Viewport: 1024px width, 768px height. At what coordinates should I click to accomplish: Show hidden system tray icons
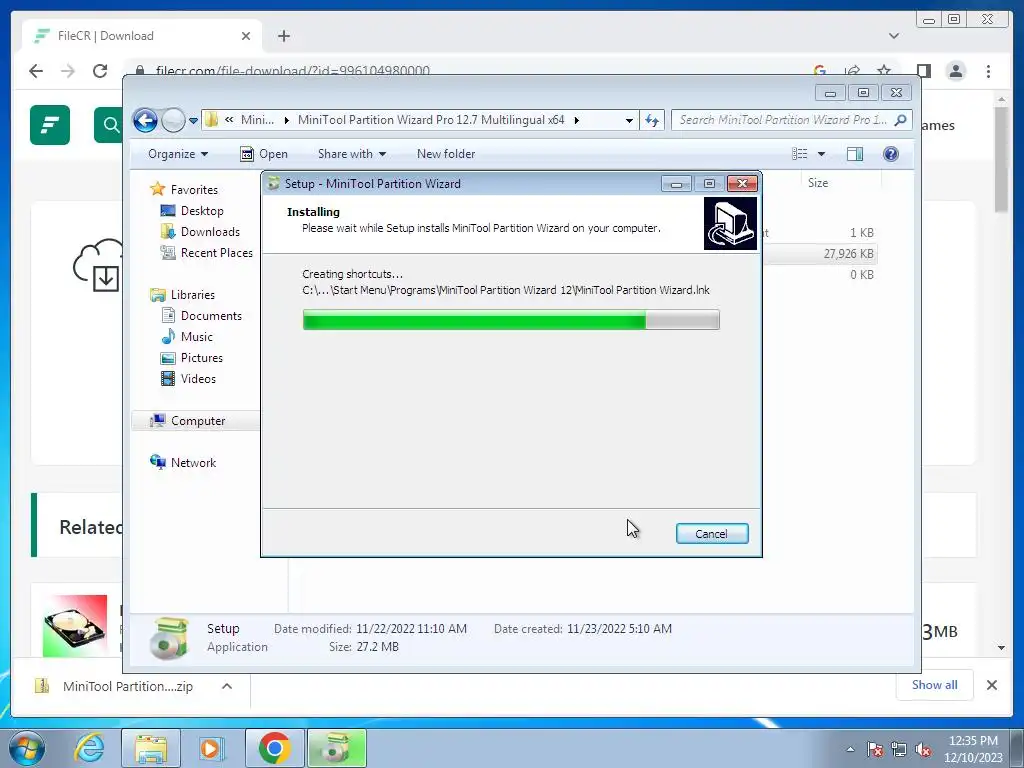coord(850,750)
